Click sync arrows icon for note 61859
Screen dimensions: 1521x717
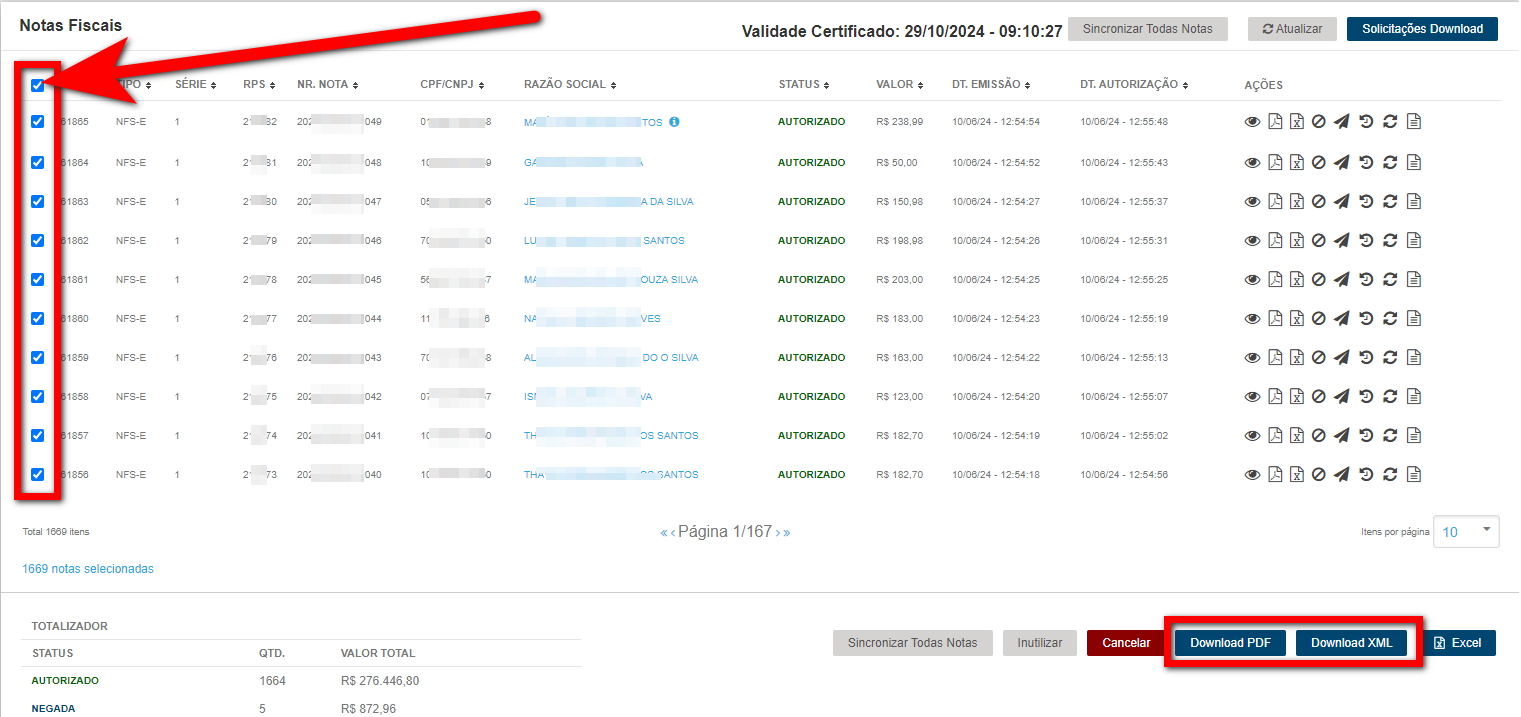1390,357
